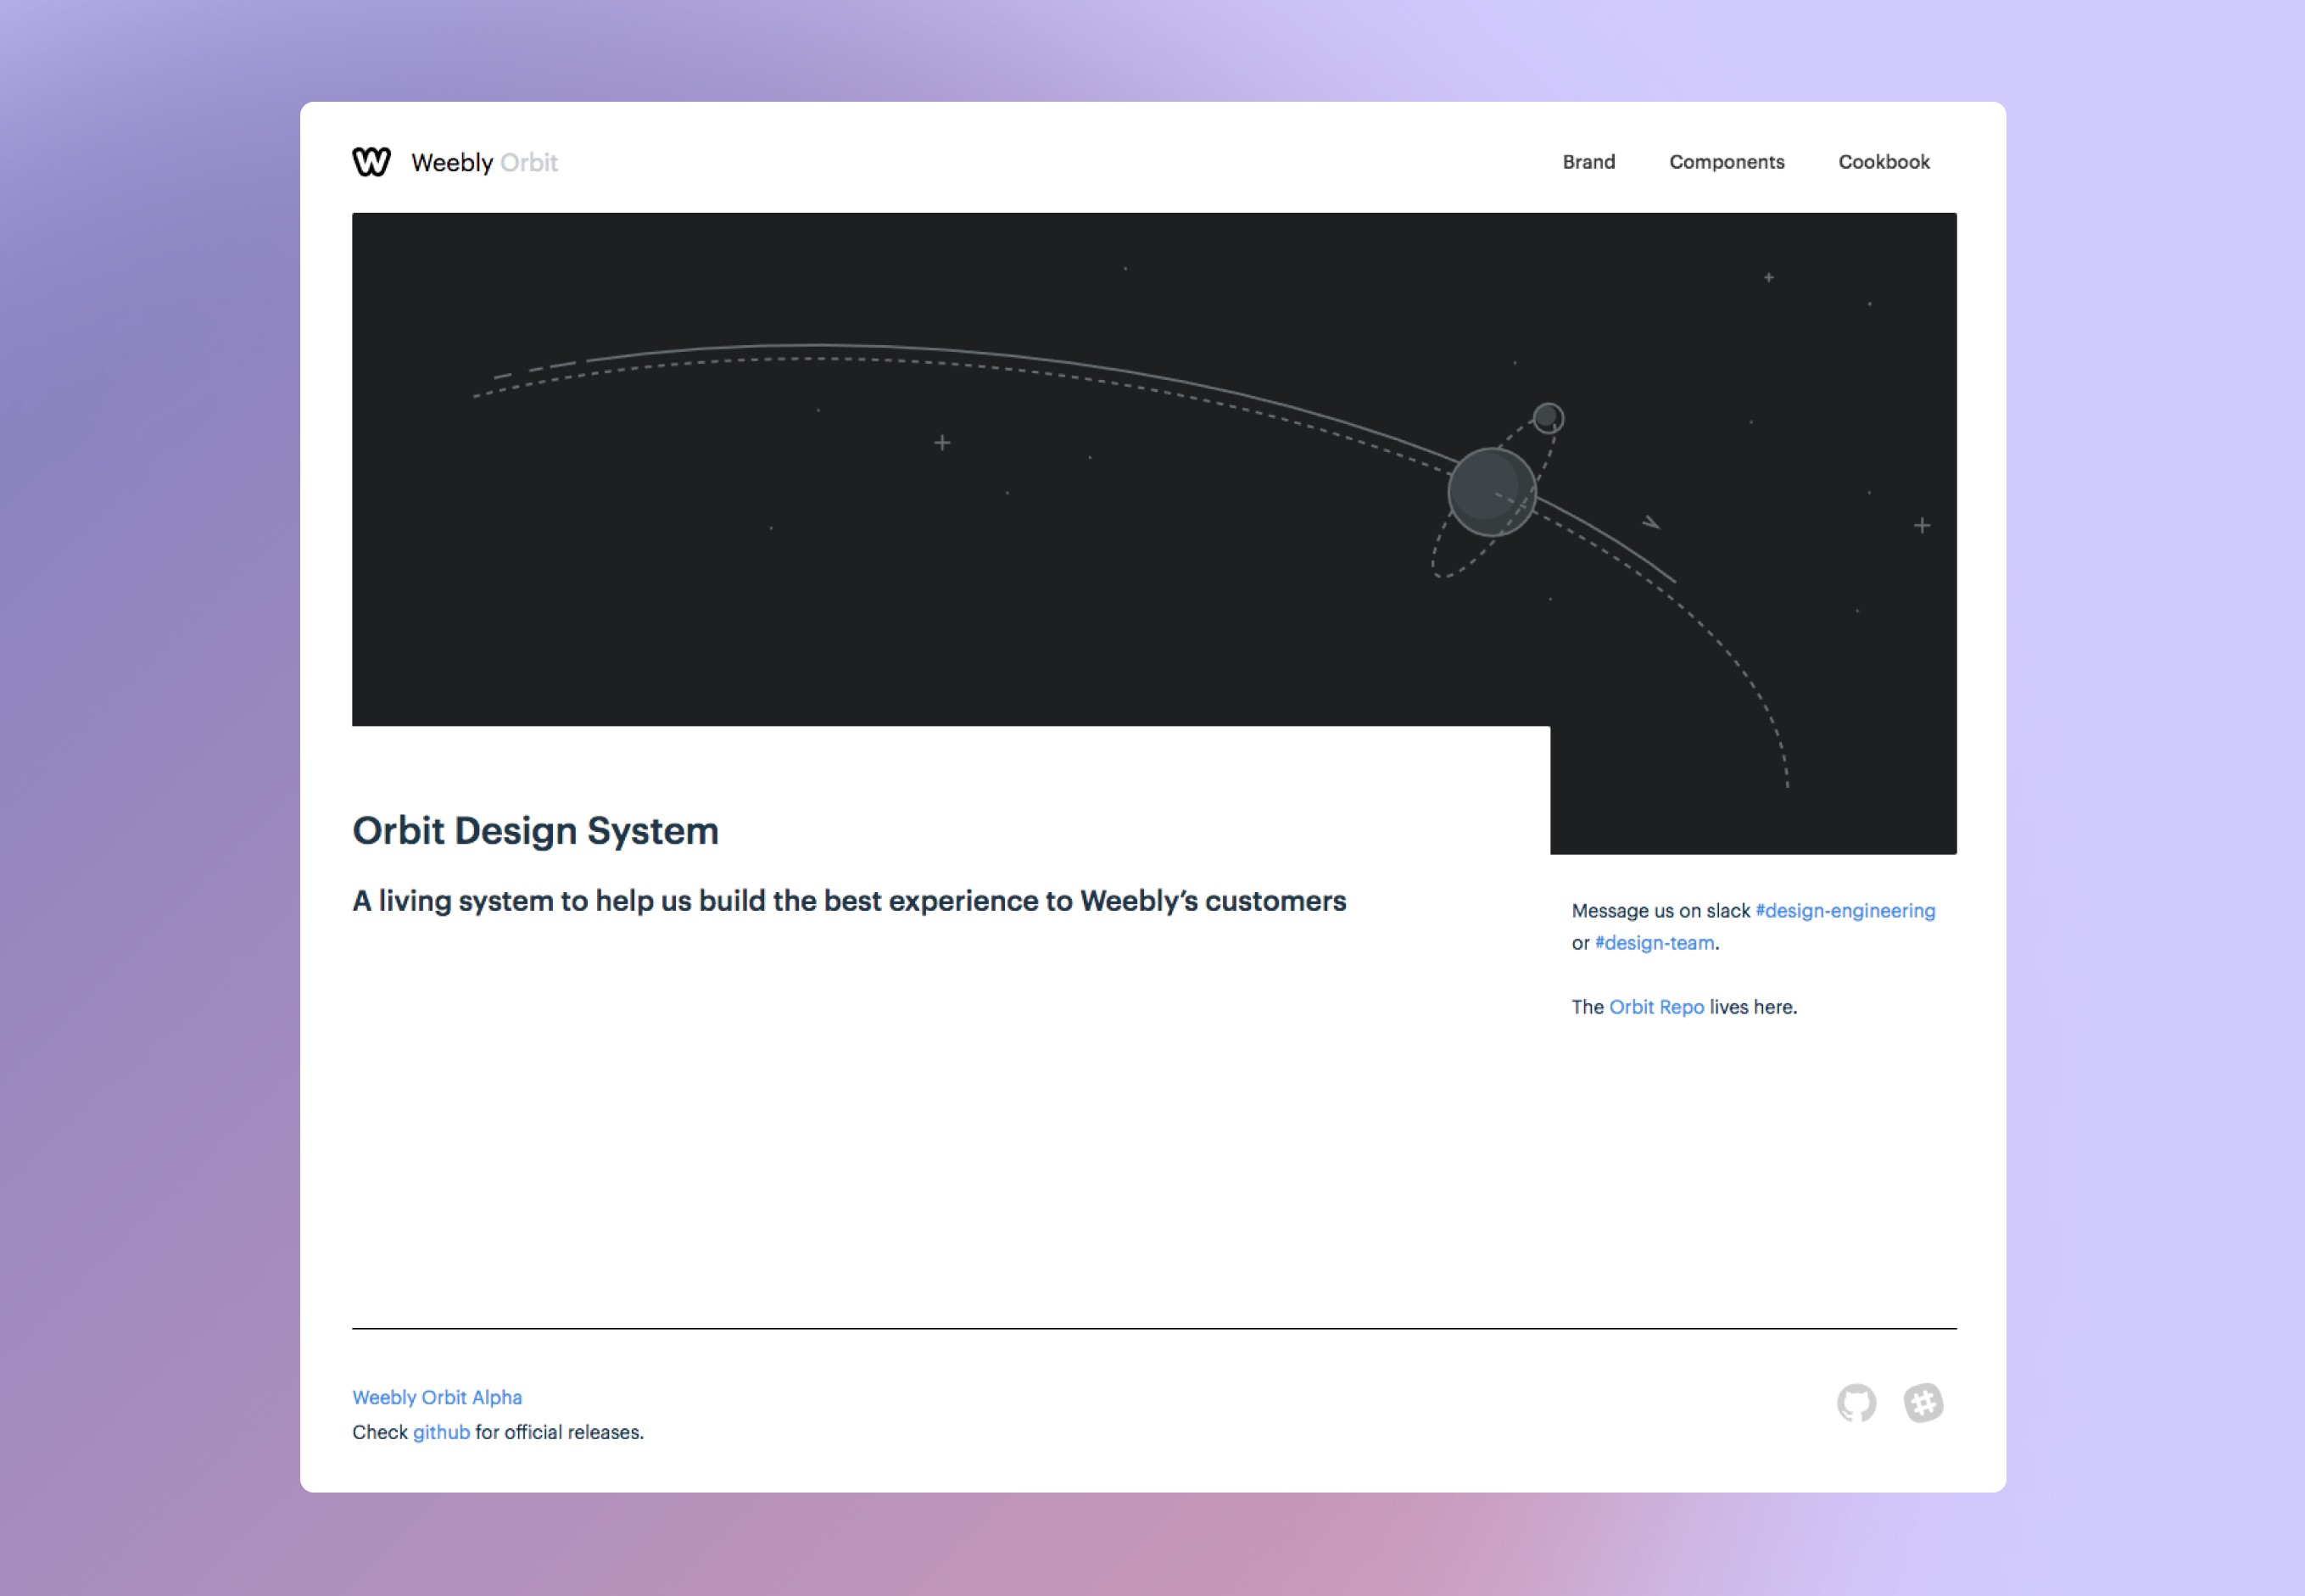
Task: Open the Cookbook navigation item
Action: 1883,162
